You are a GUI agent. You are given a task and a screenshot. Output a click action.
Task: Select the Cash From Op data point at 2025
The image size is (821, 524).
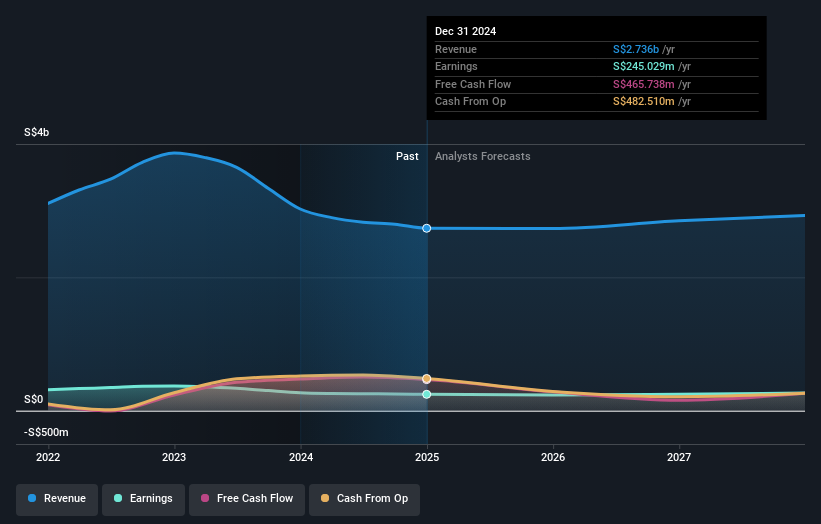[x=427, y=378]
